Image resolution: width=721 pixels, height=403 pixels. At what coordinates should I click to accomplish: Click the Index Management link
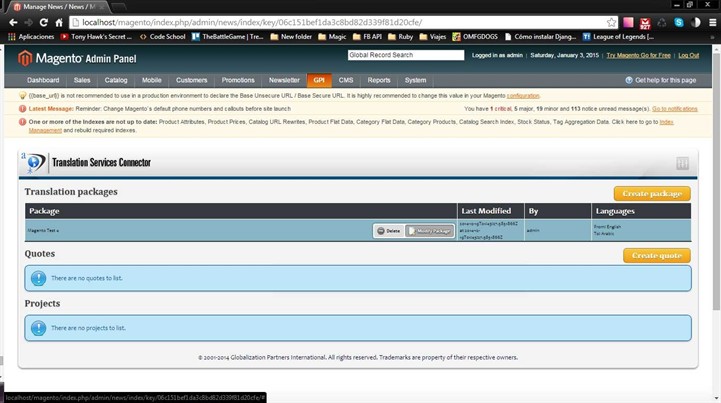45,130
